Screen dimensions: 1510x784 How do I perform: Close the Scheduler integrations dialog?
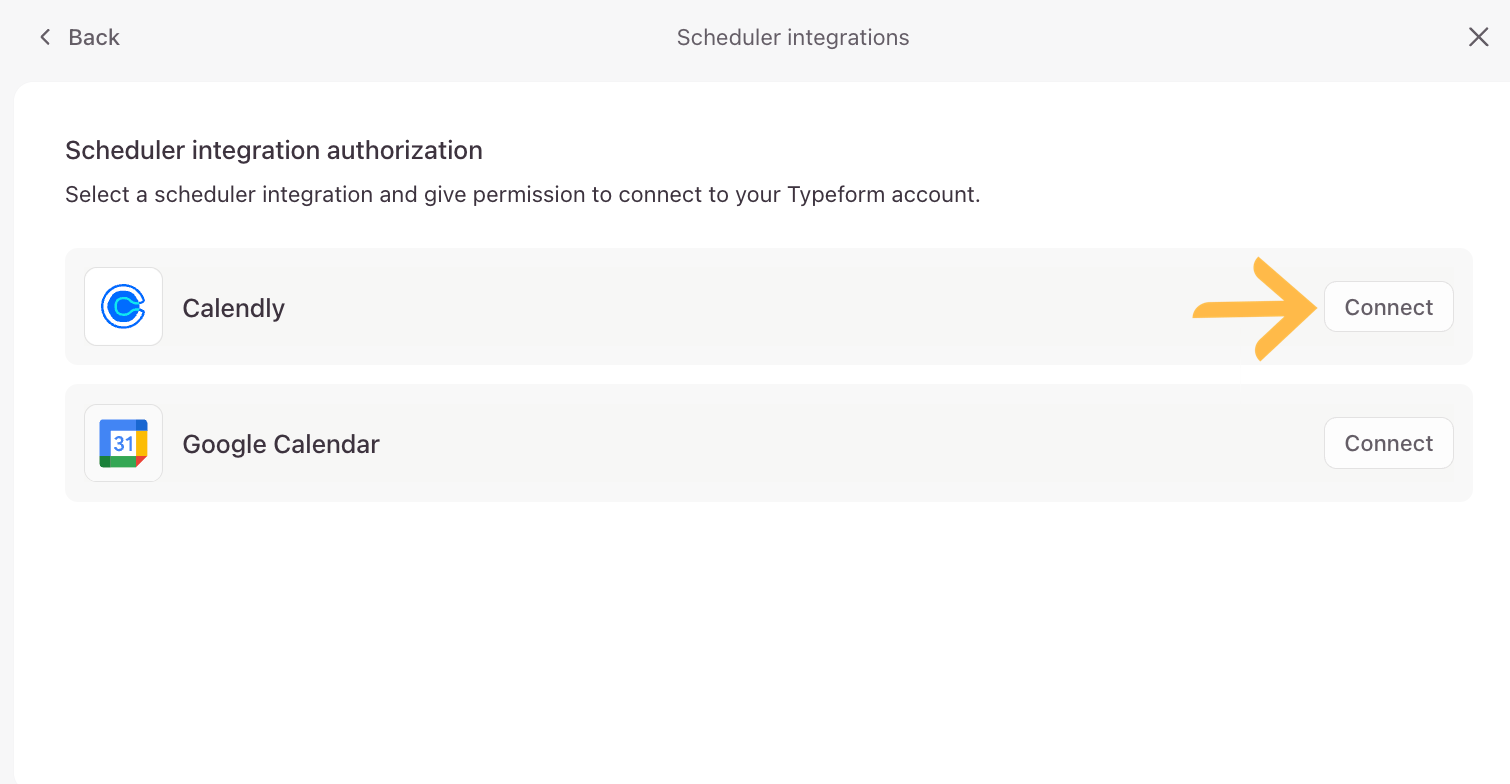(x=1478, y=38)
